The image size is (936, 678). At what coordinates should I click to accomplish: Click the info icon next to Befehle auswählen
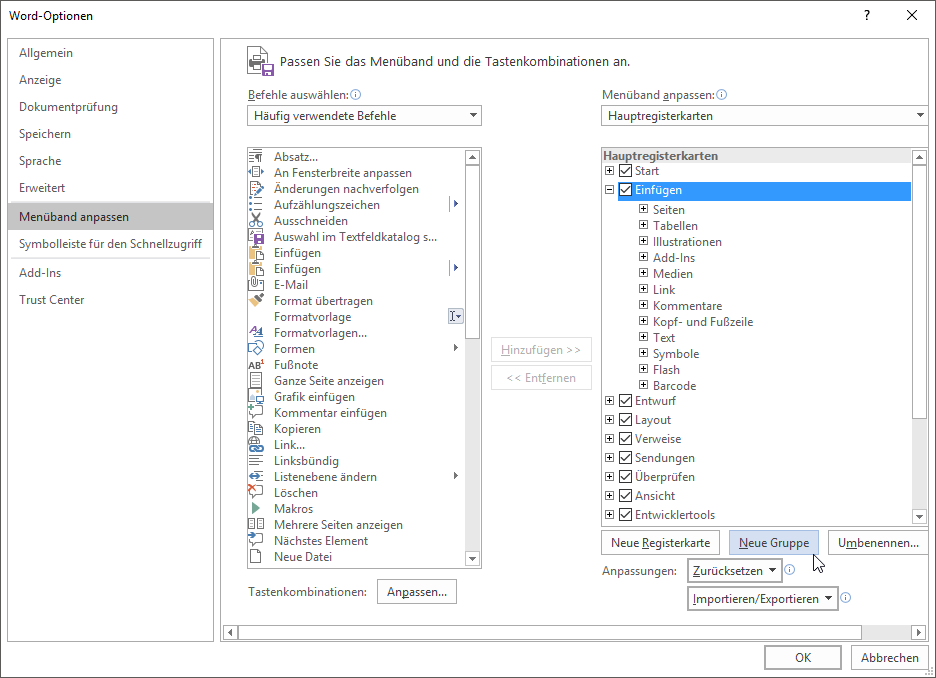pos(356,95)
